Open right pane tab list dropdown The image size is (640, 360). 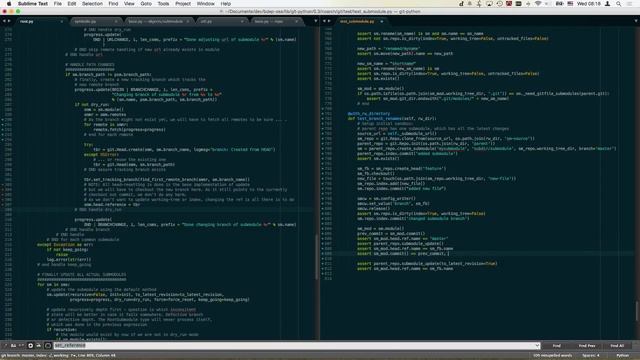[x=636, y=21]
